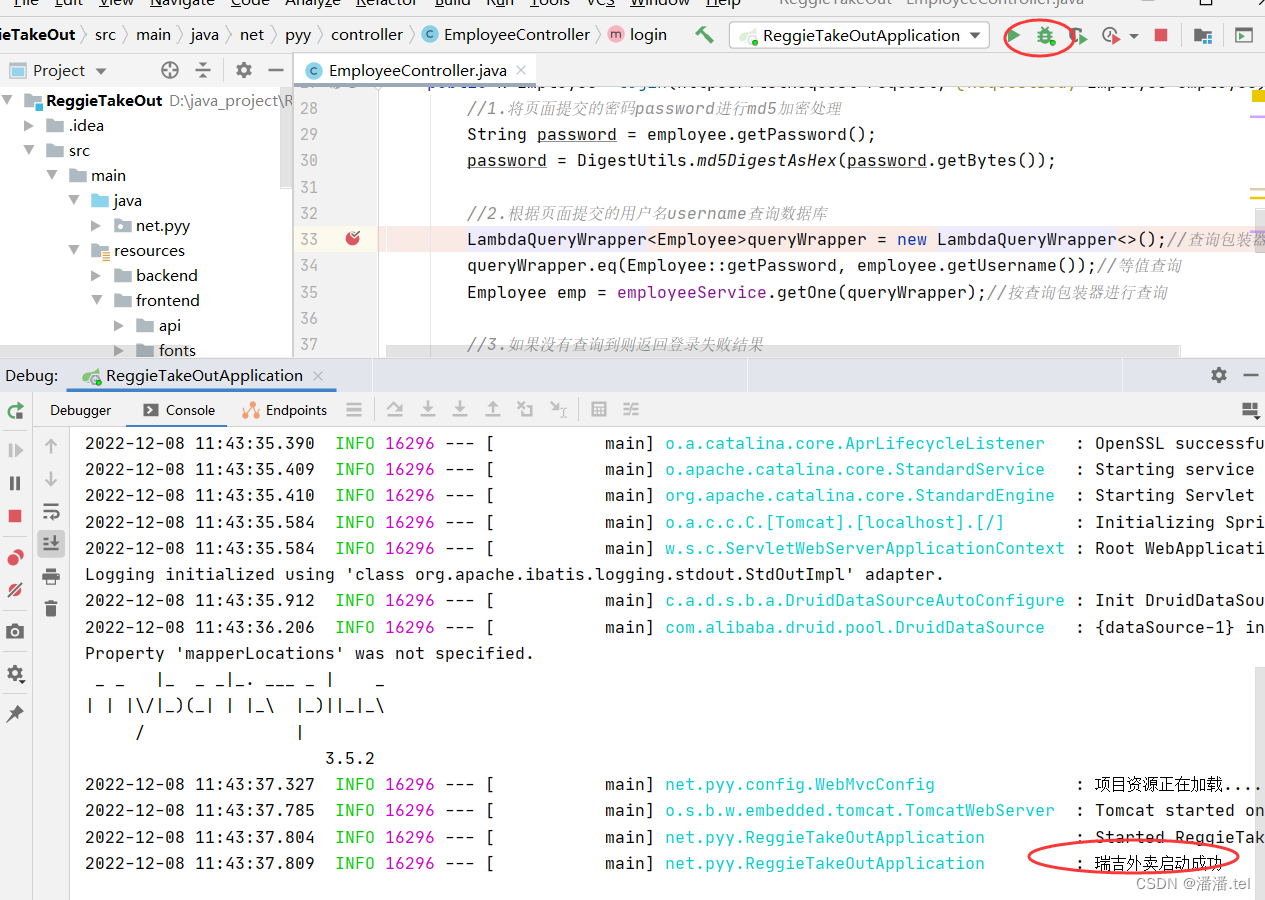
Task: Clear the console with the trash icon
Action: point(51,608)
